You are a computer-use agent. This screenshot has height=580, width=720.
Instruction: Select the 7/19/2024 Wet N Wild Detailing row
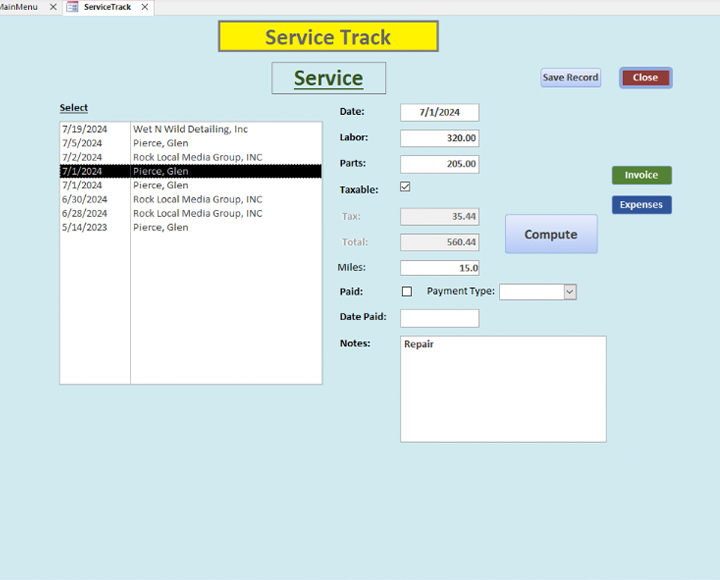click(191, 129)
